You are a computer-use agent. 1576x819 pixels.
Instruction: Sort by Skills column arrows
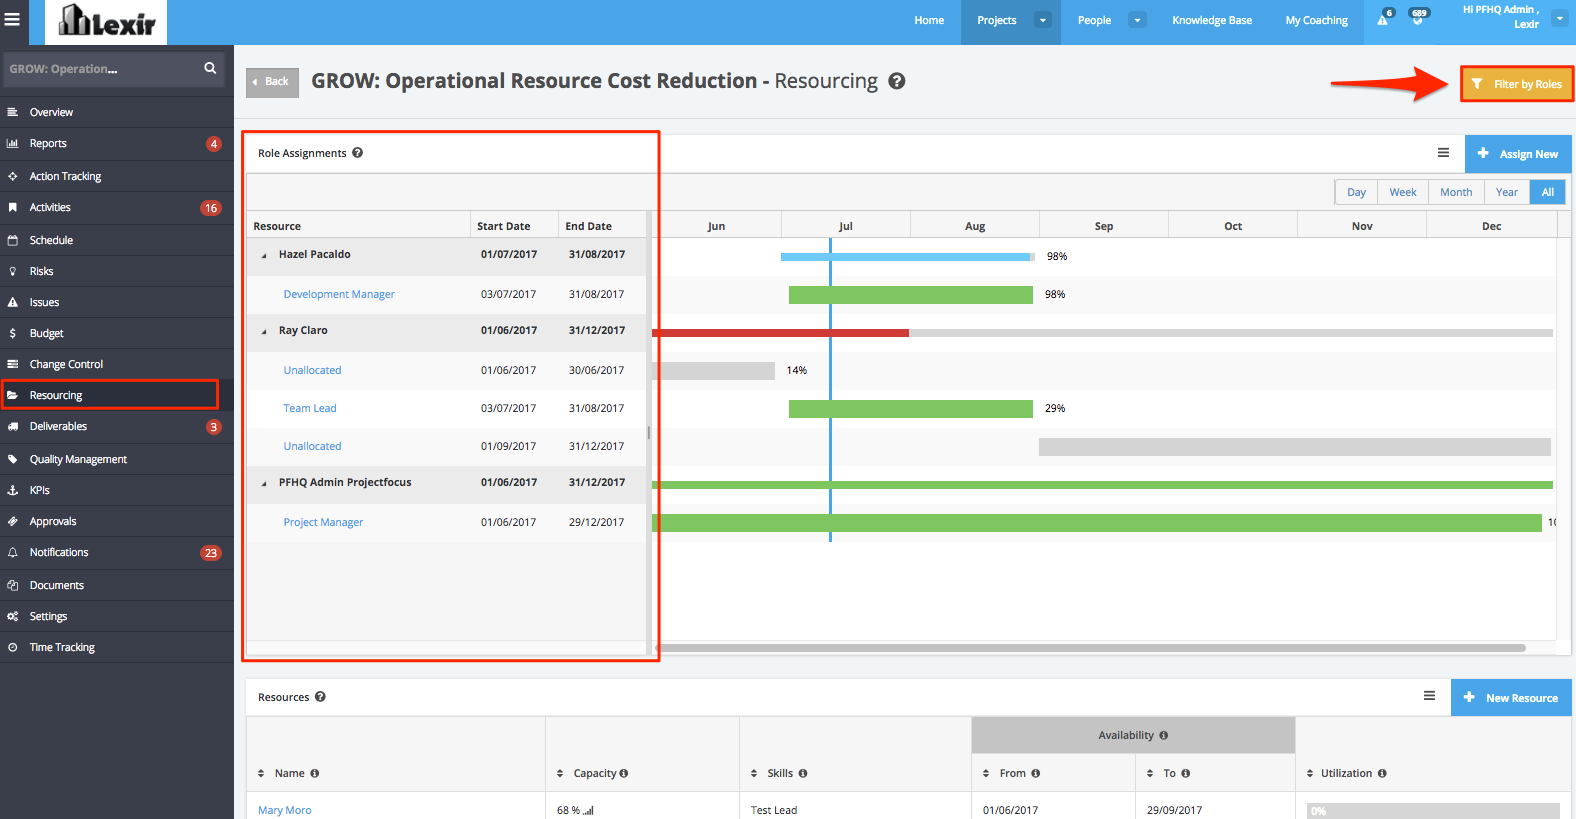[x=754, y=773]
